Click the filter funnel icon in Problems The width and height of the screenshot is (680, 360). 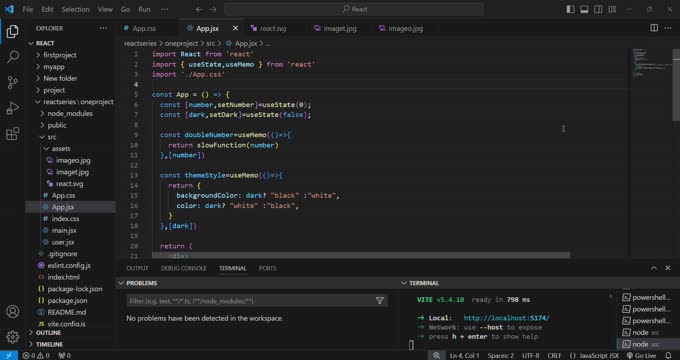tap(379, 301)
